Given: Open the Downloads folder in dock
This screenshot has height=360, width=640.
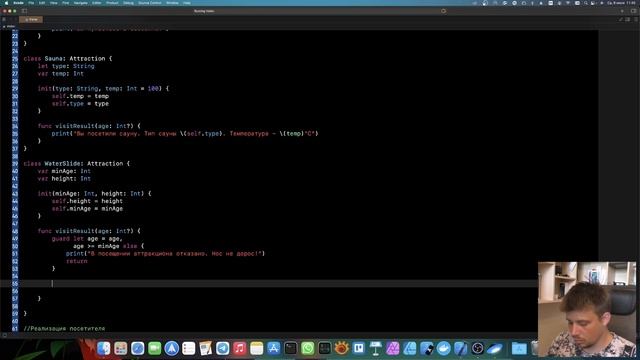Looking at the screenshot, I should [519, 348].
